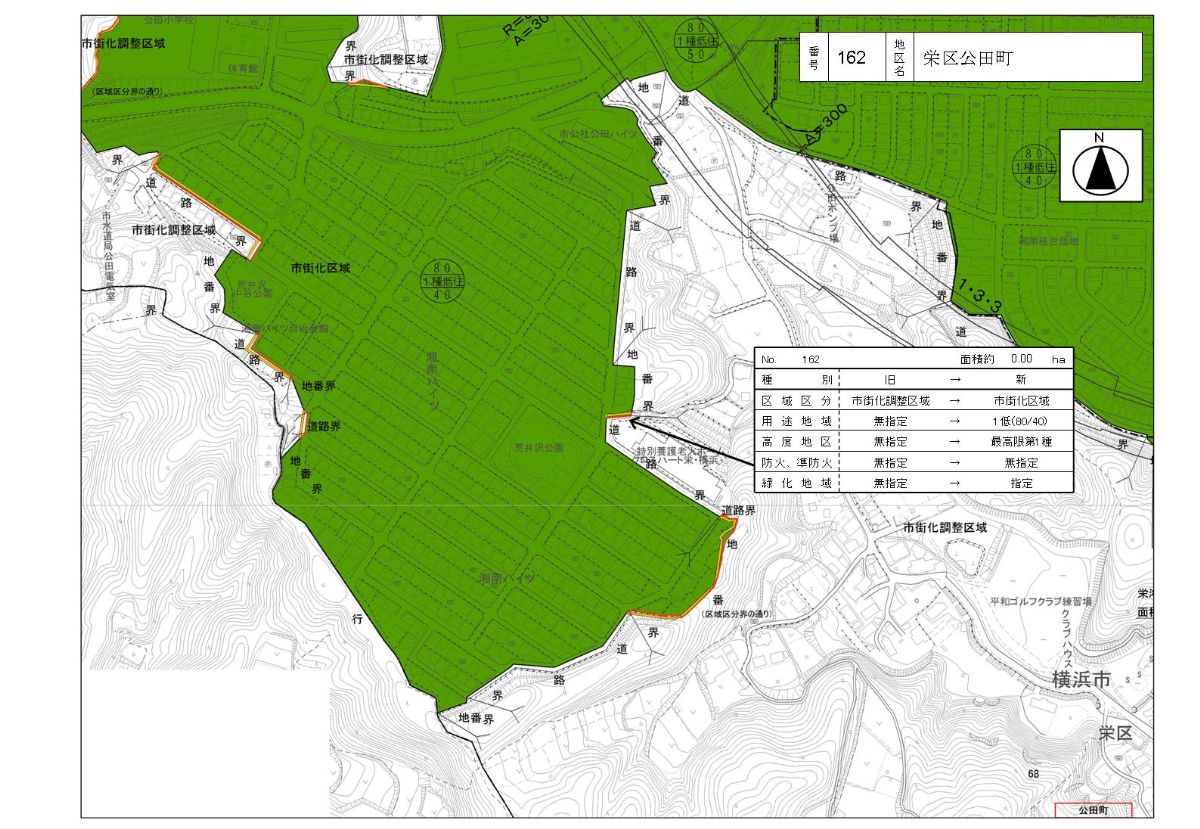Viewport: 1200px width, 829px height.
Task: Click the red-boxed 公田町 label
Action: [x=1092, y=810]
